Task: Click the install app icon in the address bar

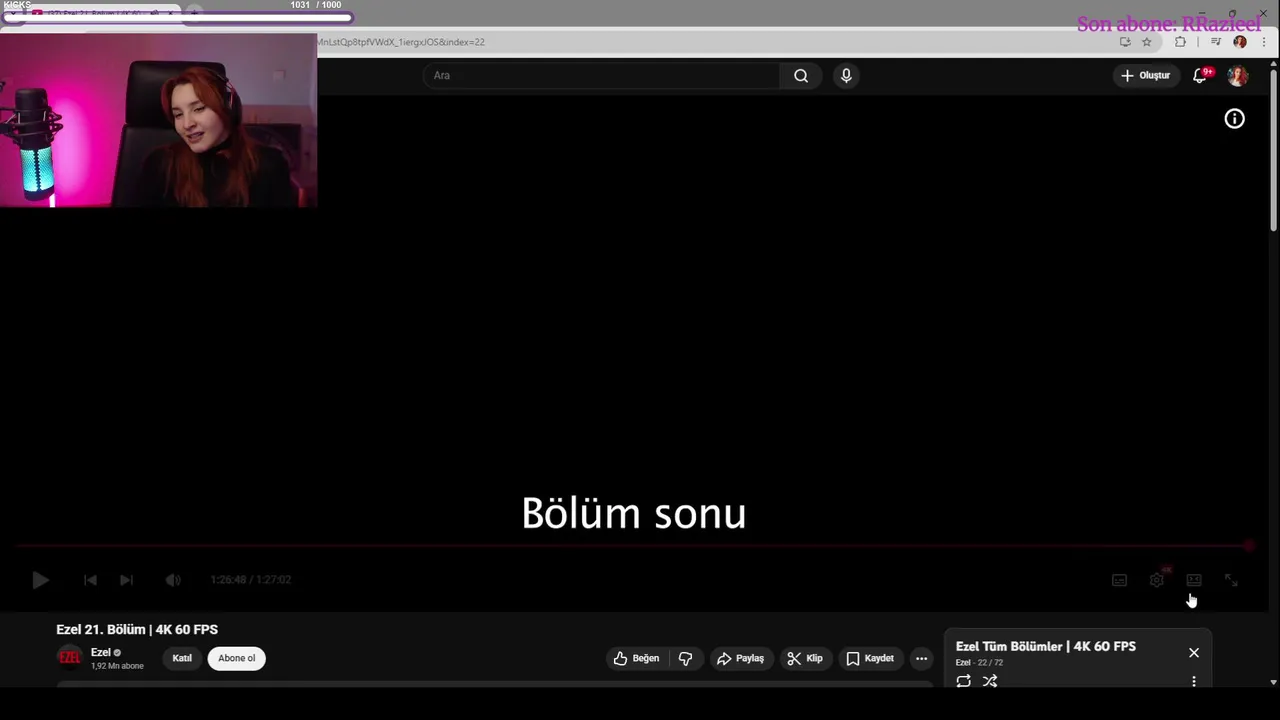Action: click(x=1125, y=42)
